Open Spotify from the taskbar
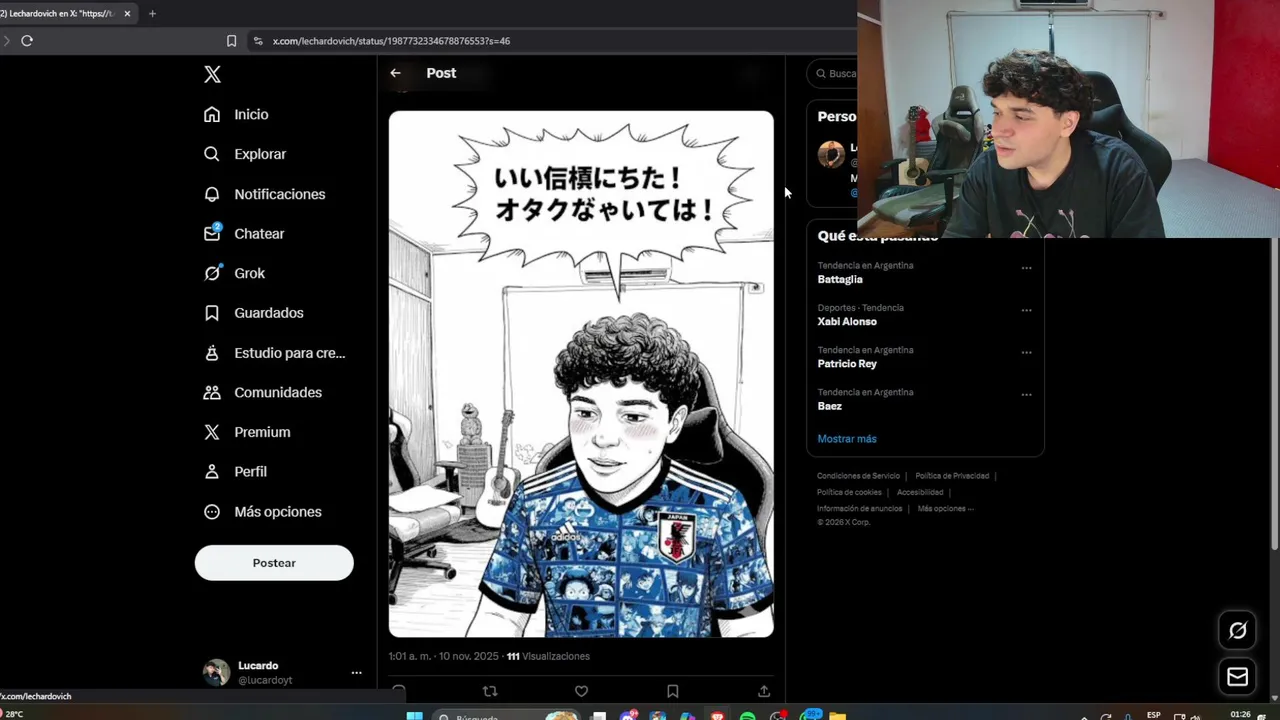Screen dimensions: 1280x720 [747, 716]
